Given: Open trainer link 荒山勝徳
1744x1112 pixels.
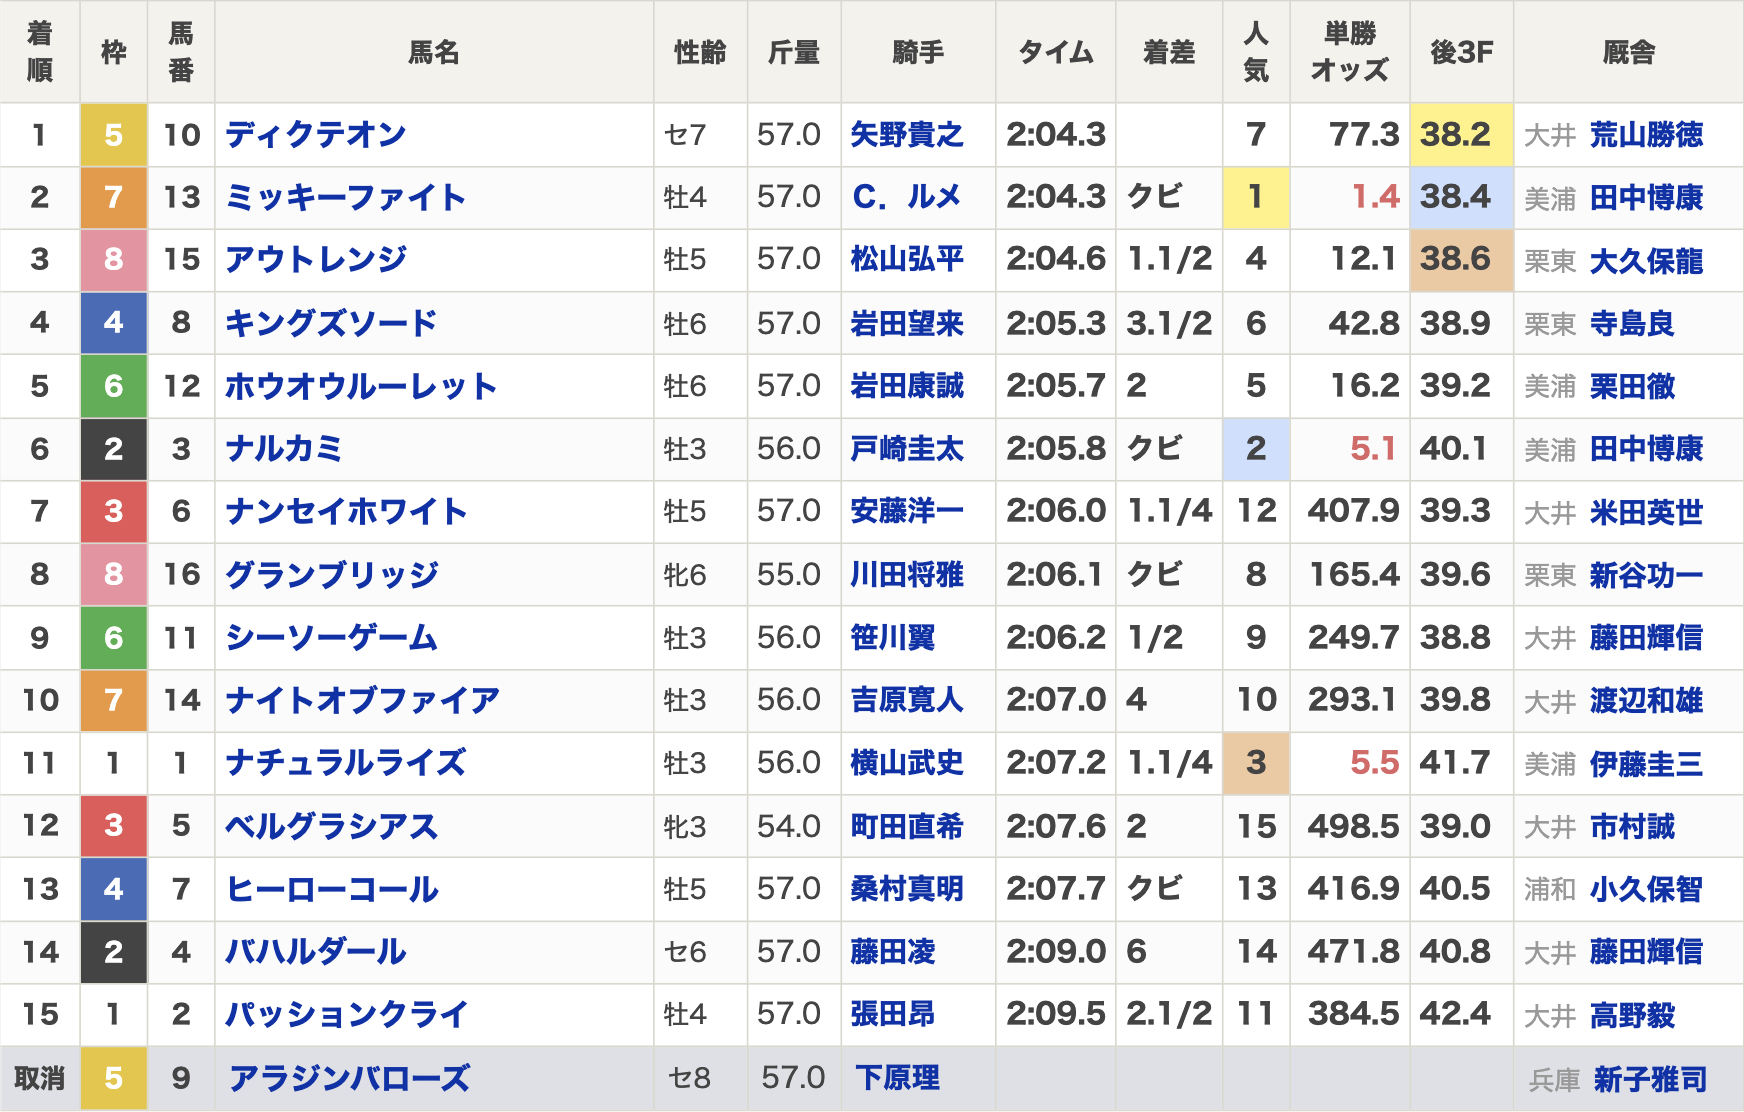Looking at the screenshot, I should tap(1646, 135).
